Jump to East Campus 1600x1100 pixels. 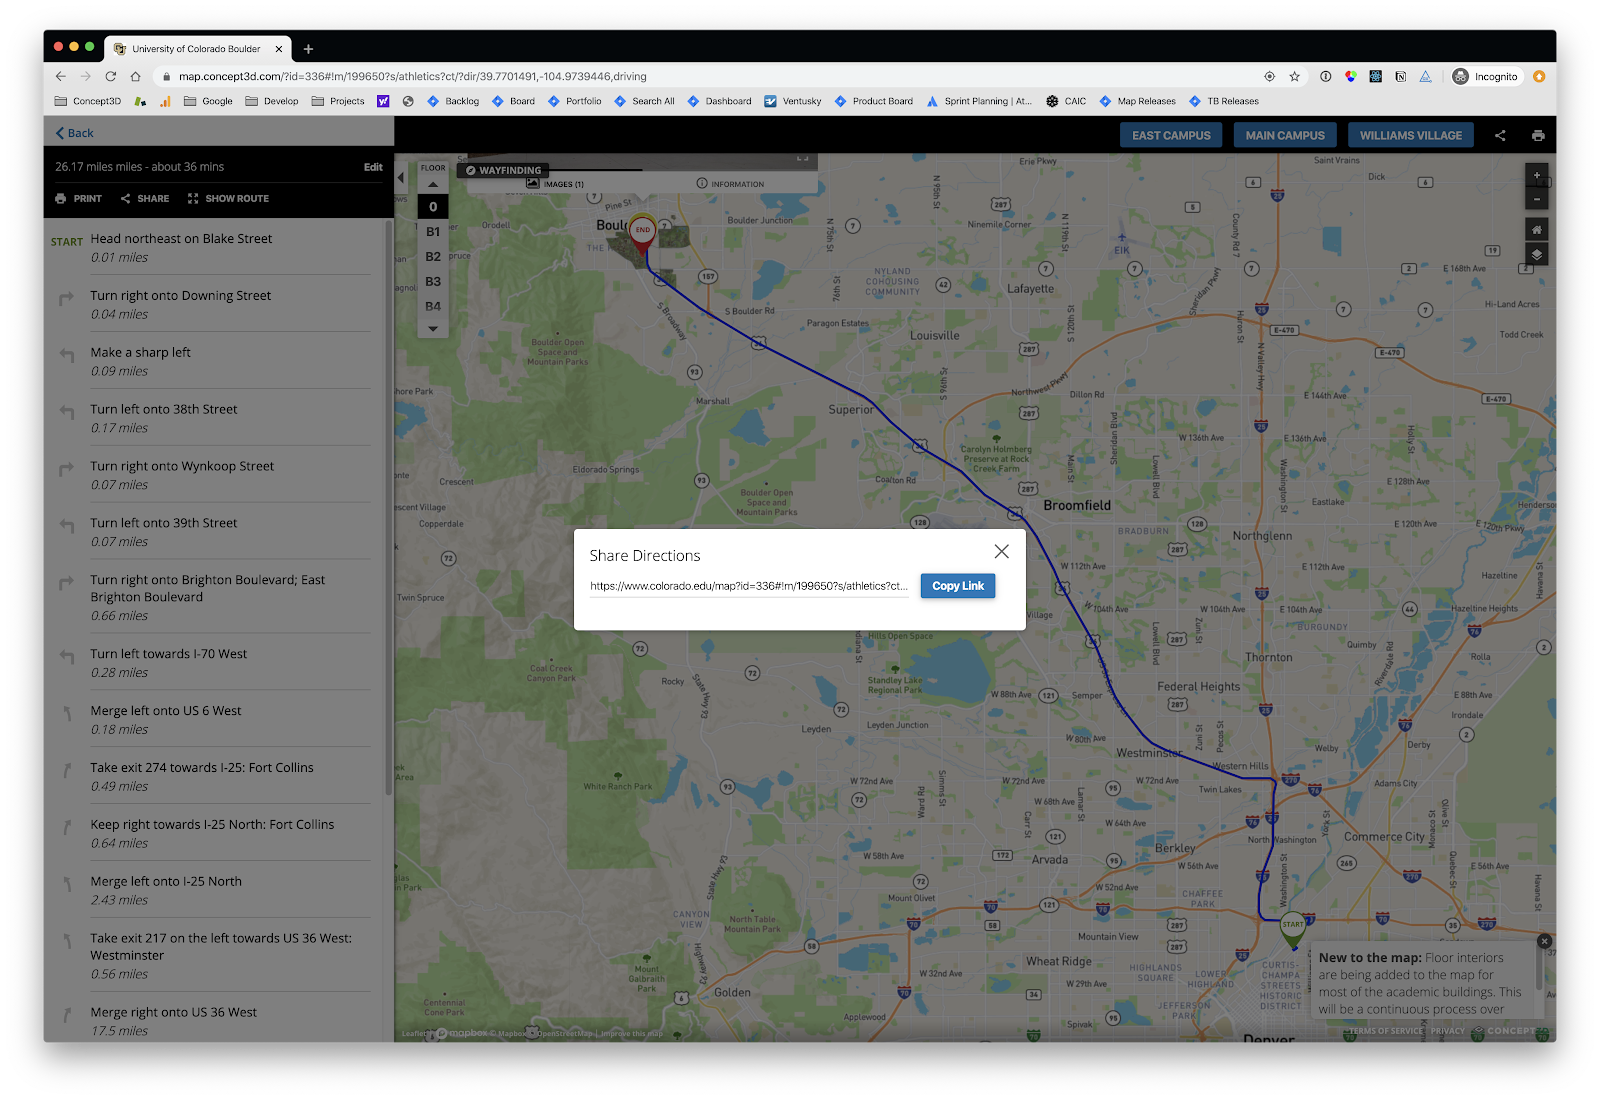pos(1171,135)
